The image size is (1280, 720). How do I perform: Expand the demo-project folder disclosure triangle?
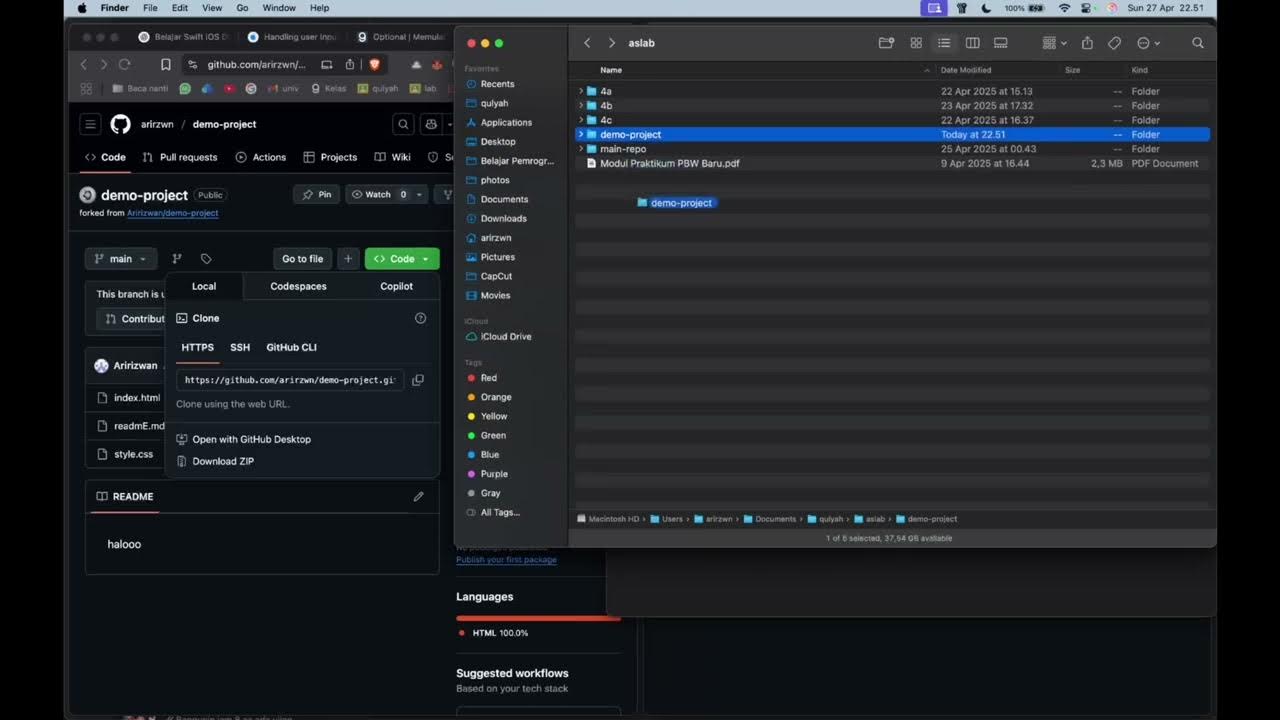tap(581, 134)
